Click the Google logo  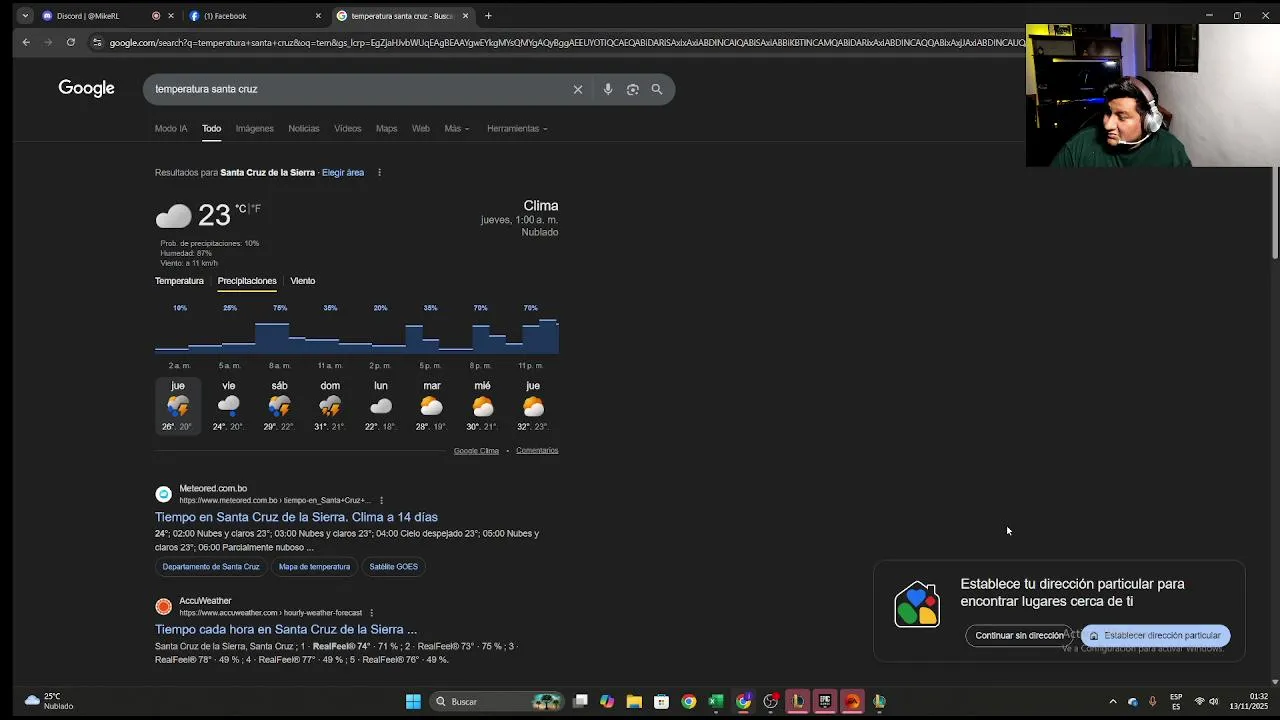pos(86,88)
